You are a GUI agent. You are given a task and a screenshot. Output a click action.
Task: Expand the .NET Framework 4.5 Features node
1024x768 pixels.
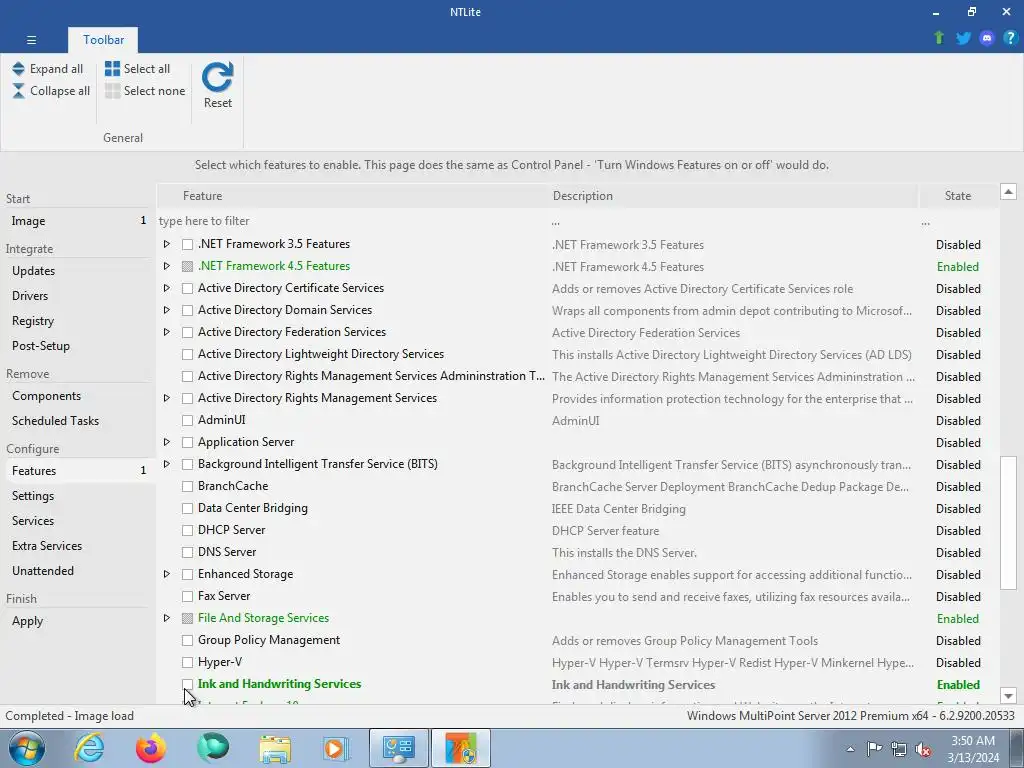pyautogui.click(x=167, y=266)
